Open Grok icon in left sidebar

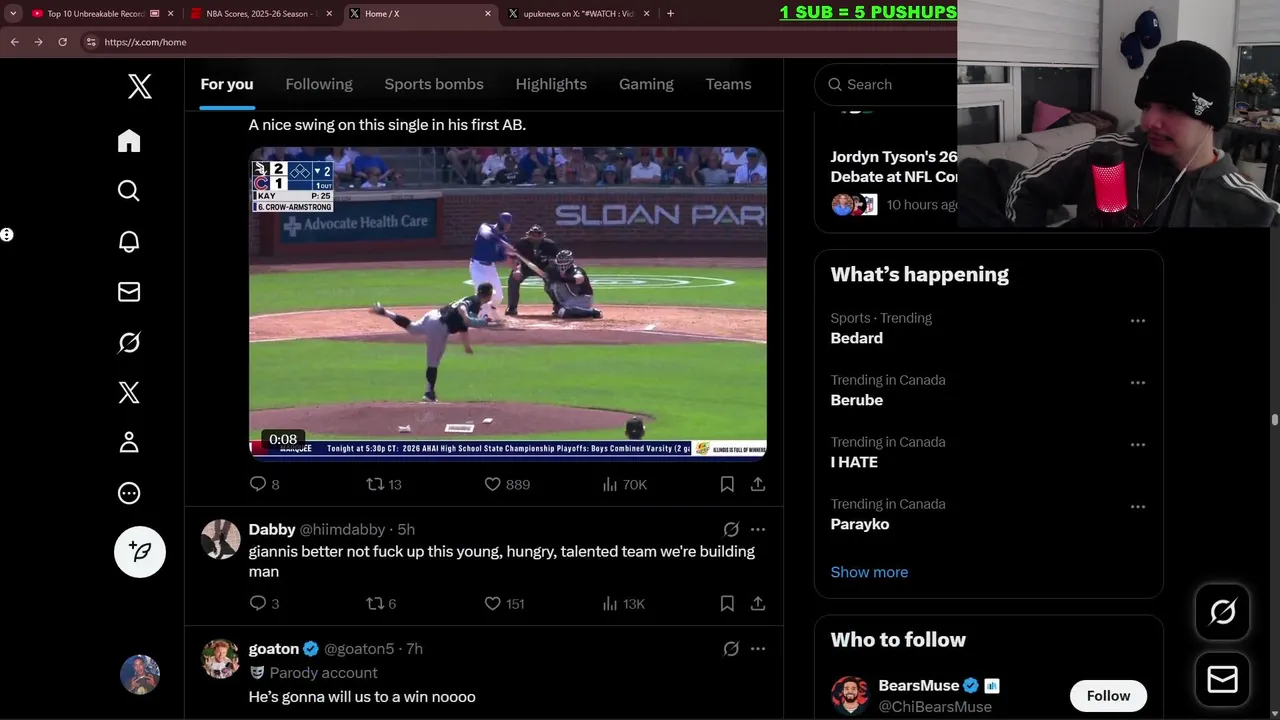(x=129, y=342)
